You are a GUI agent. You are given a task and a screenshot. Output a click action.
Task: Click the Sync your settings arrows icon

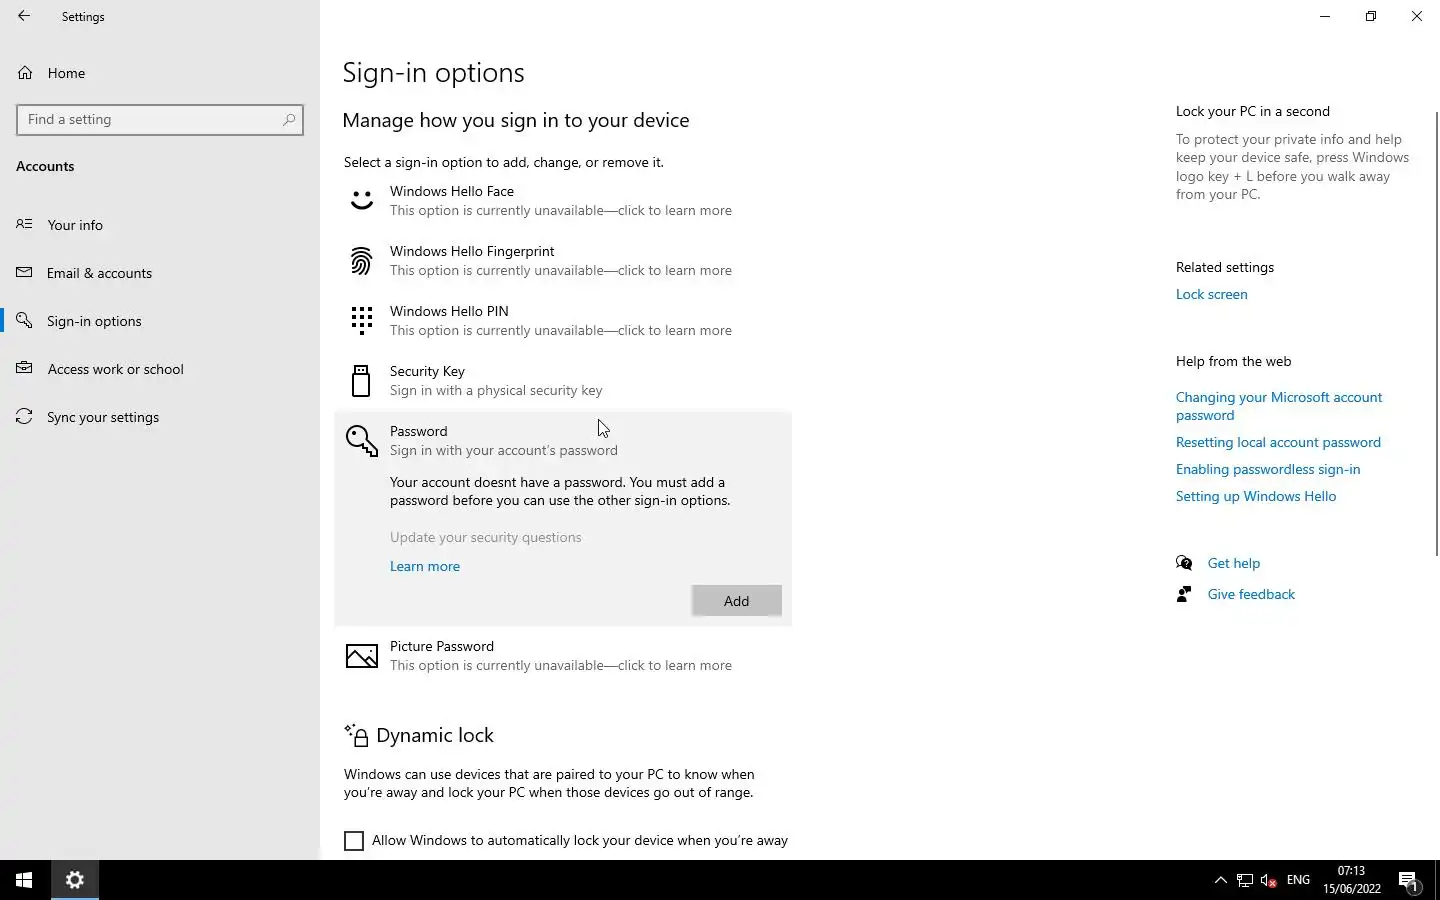click(25, 416)
